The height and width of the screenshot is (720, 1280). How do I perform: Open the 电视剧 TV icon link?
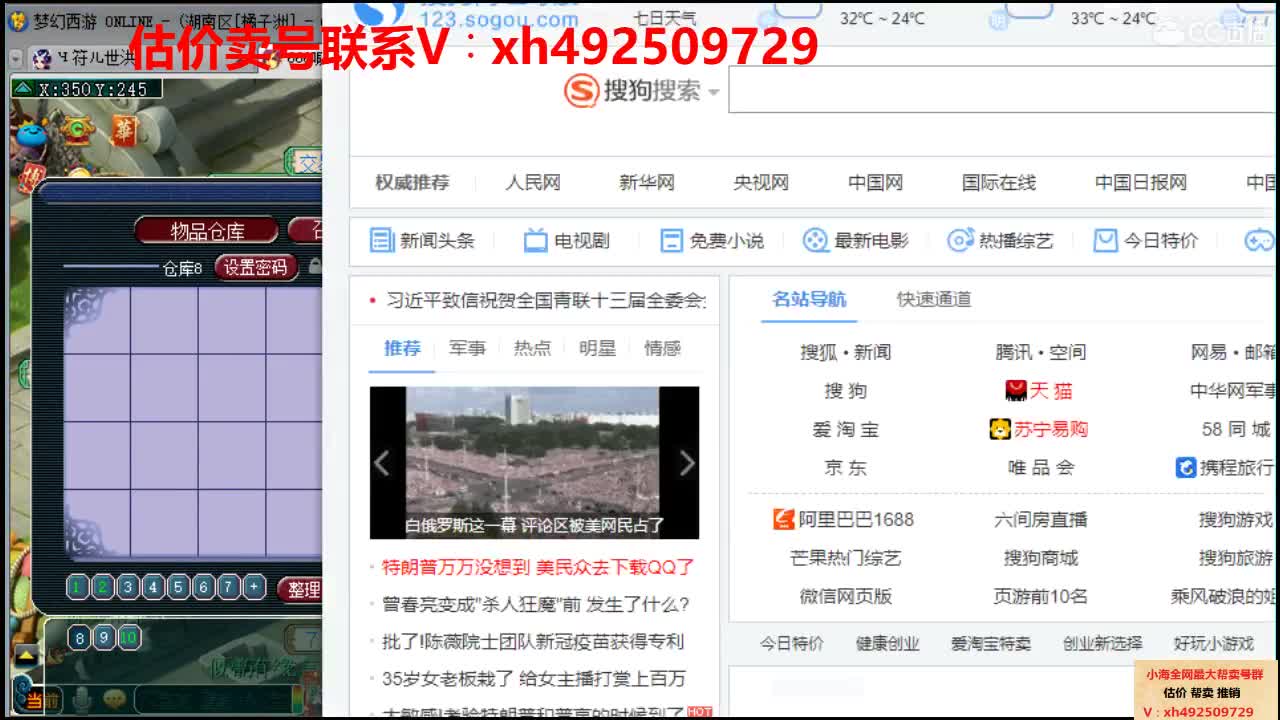click(536, 240)
